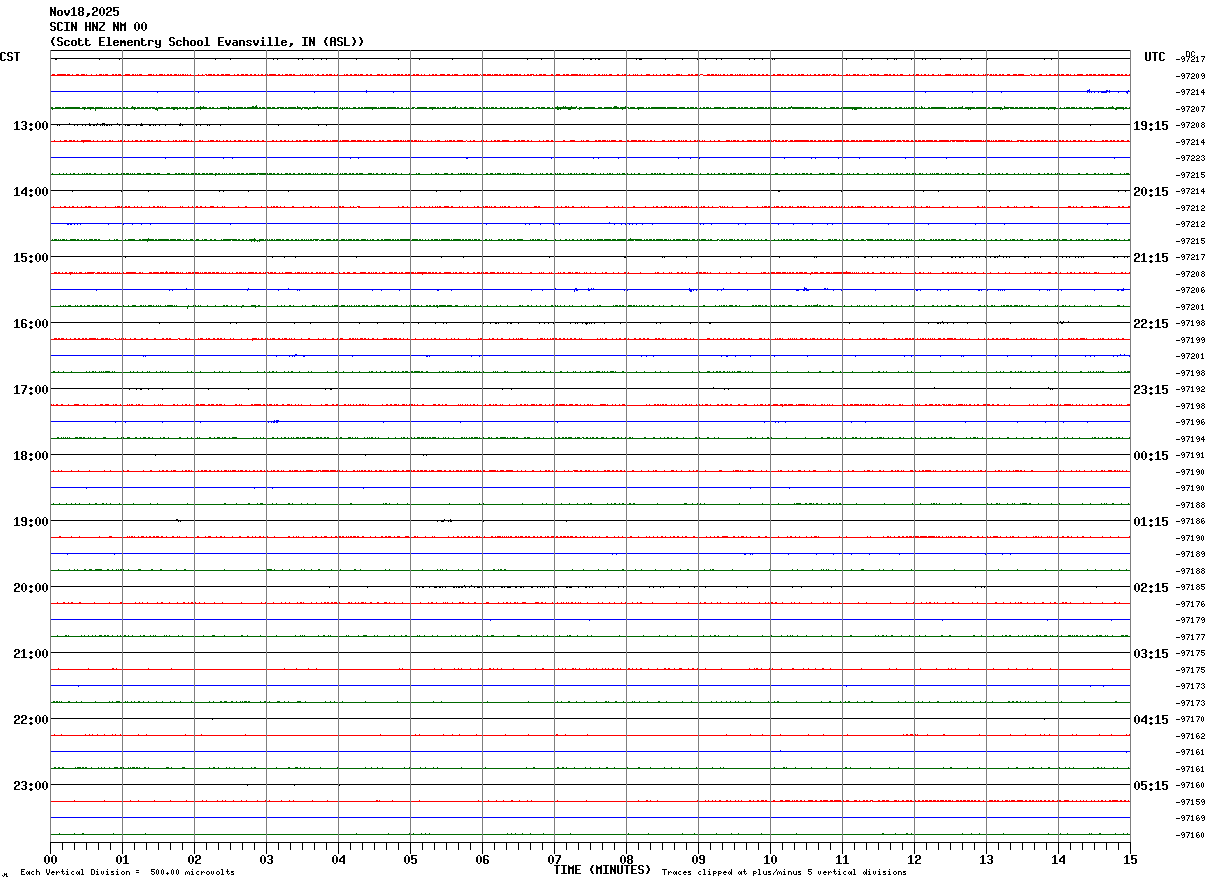Click the 00 minute axis tick label
This screenshot has width=1210, height=886.
click(x=50, y=860)
